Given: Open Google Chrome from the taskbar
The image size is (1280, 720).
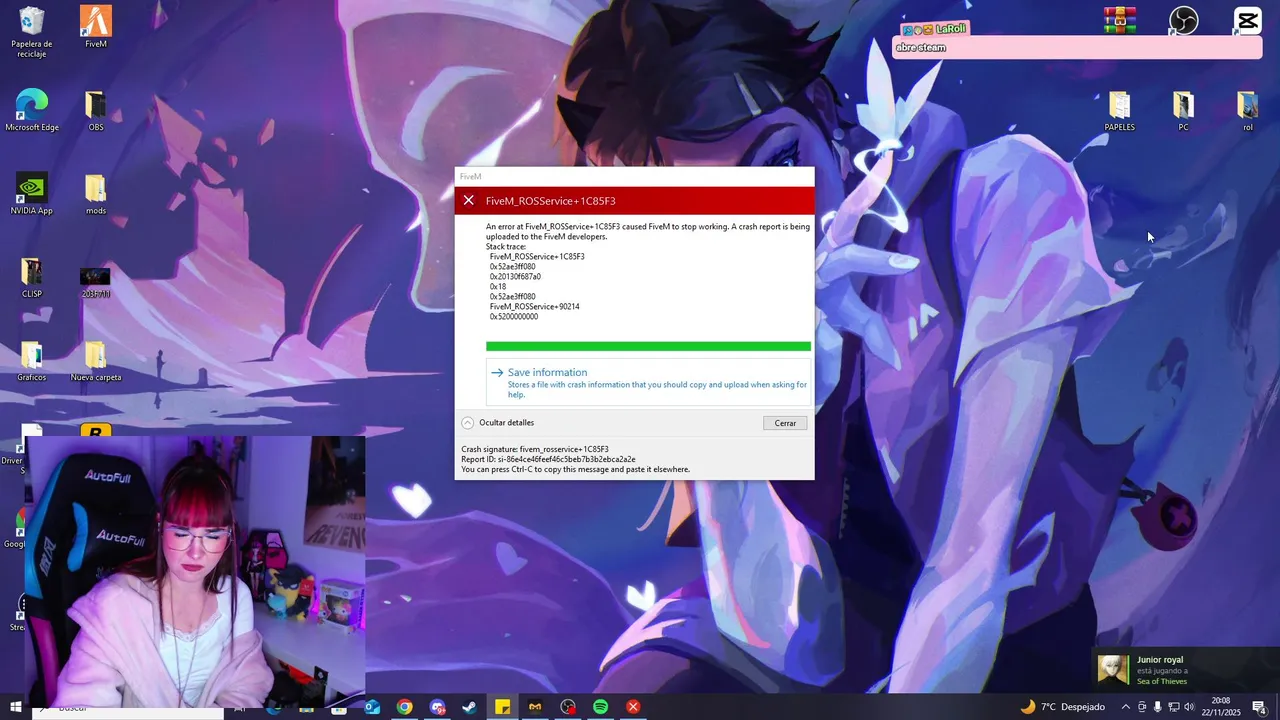Looking at the screenshot, I should click(404, 707).
